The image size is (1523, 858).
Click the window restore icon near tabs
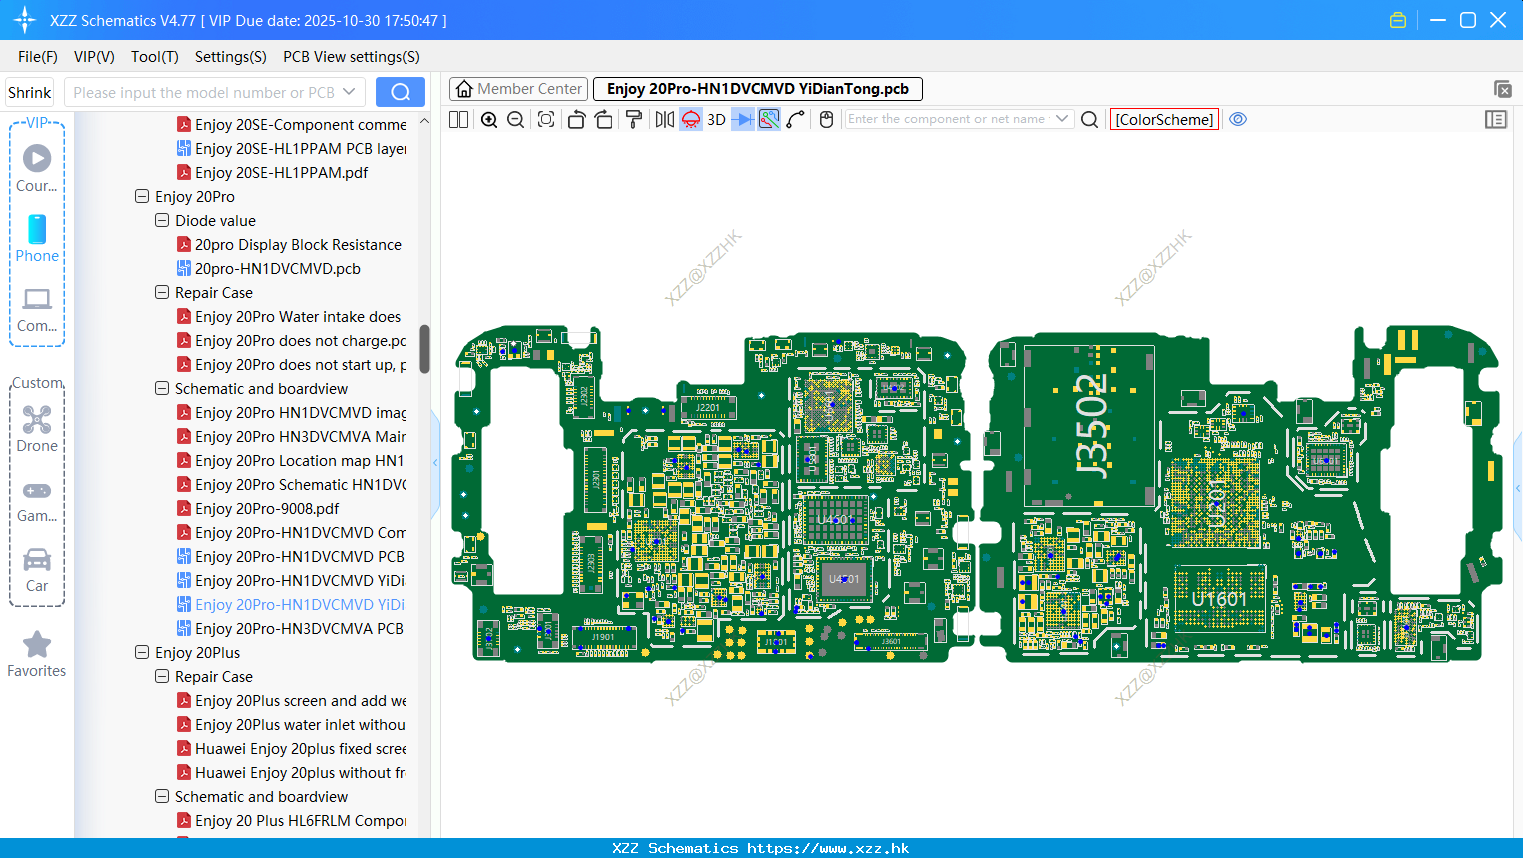pos(1502,89)
